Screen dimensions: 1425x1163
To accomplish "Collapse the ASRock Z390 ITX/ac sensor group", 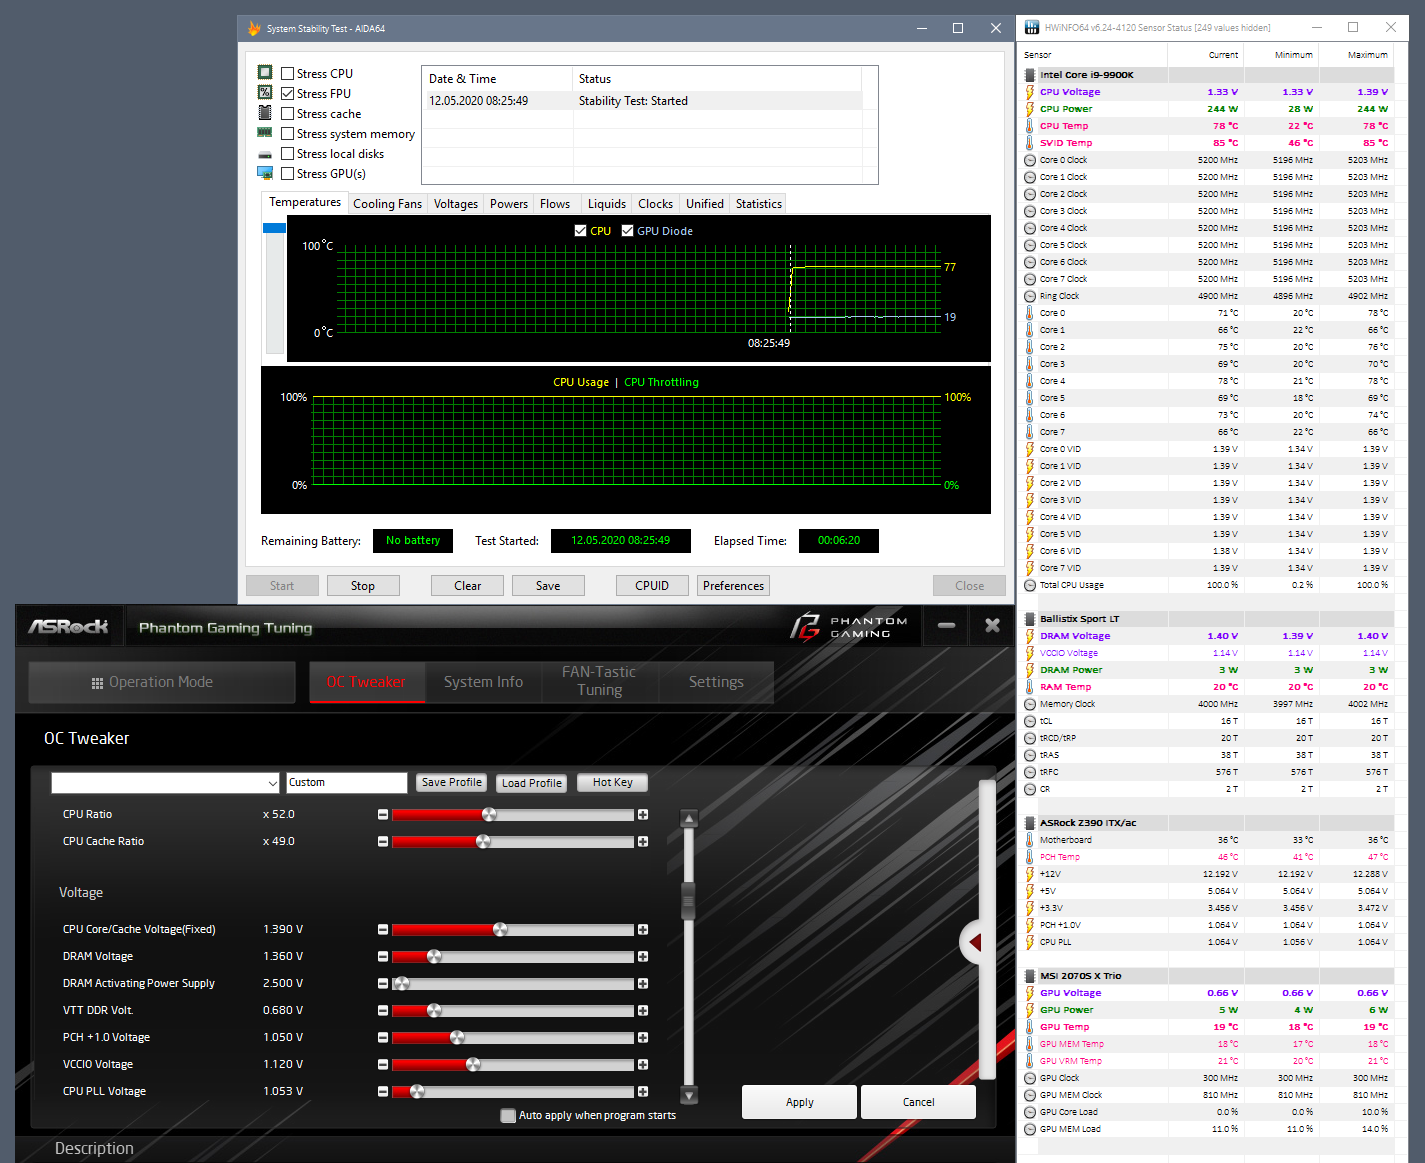I will point(1030,823).
